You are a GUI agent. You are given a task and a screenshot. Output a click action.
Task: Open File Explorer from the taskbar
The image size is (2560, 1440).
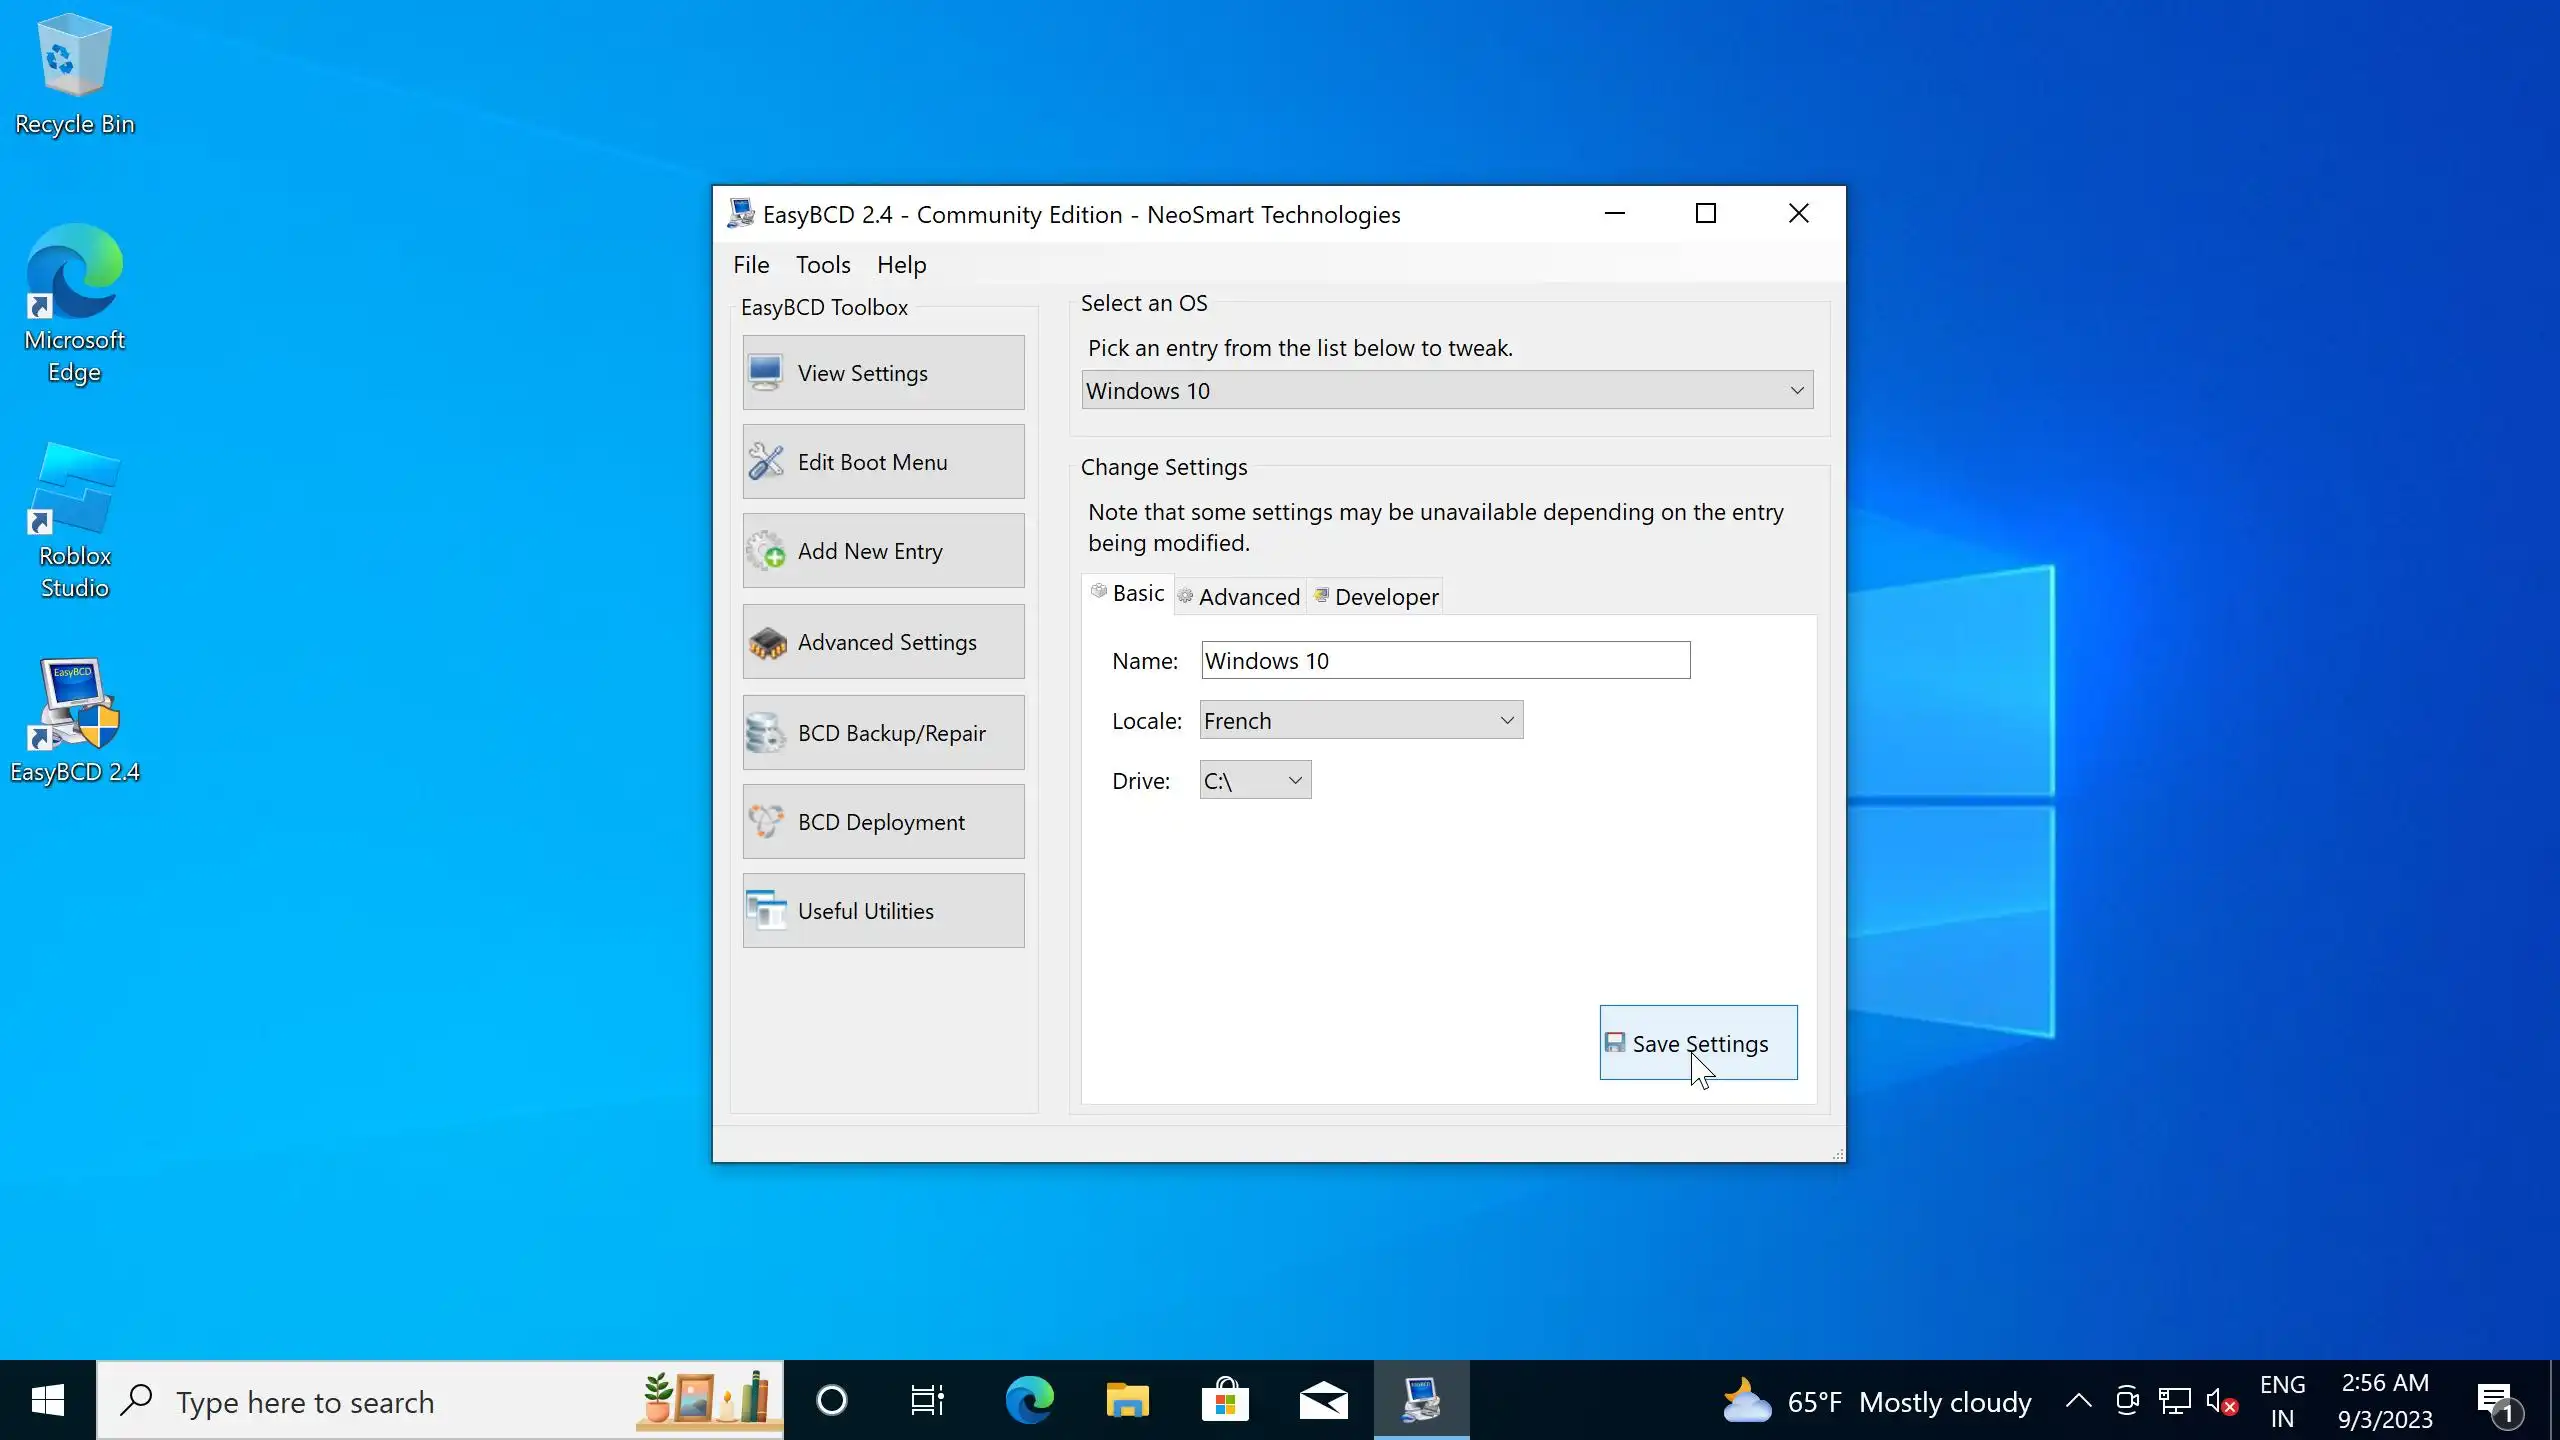point(1127,1400)
